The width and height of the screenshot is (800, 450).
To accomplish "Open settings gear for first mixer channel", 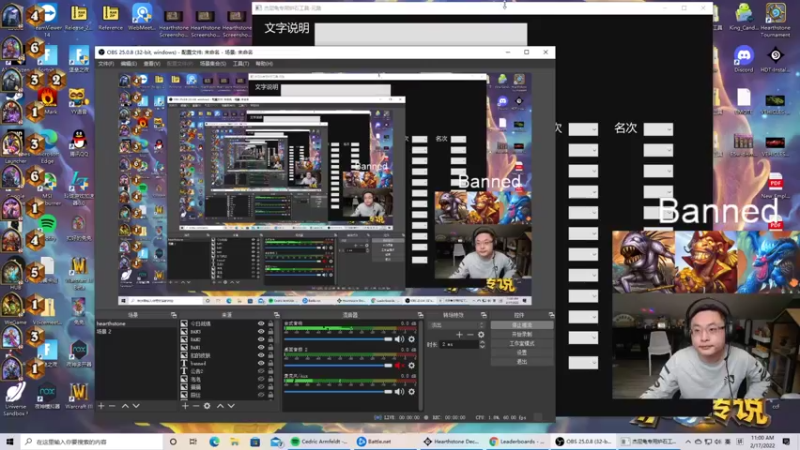I will click(411, 339).
